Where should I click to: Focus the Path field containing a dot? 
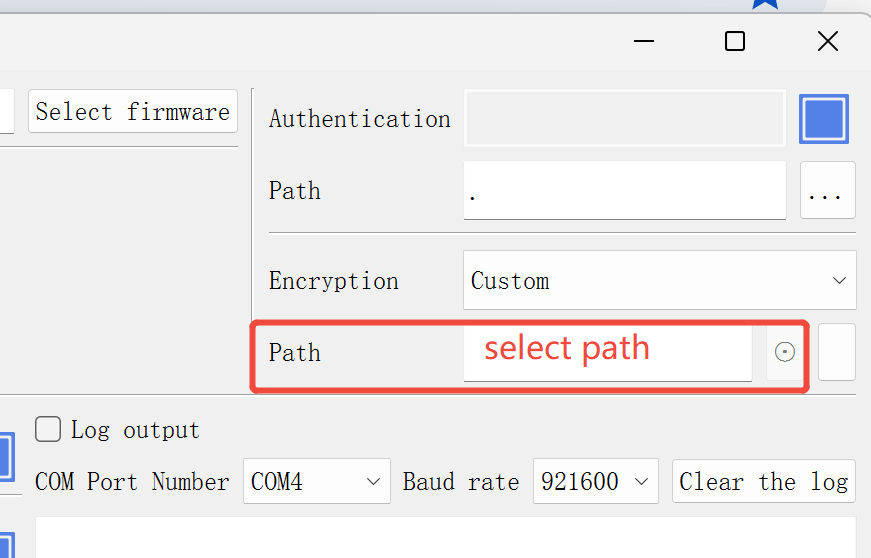pos(624,191)
